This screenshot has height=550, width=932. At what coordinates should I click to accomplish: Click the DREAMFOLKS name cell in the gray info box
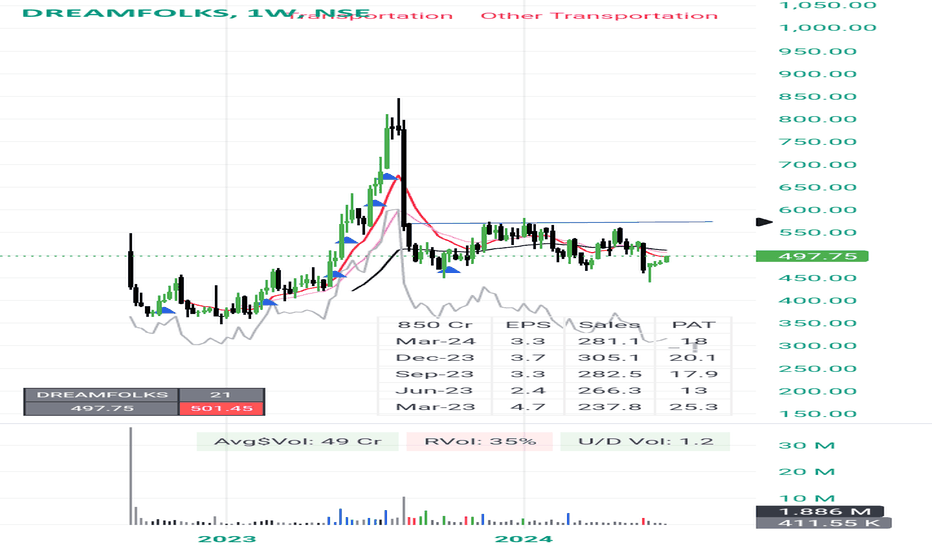coord(101,395)
